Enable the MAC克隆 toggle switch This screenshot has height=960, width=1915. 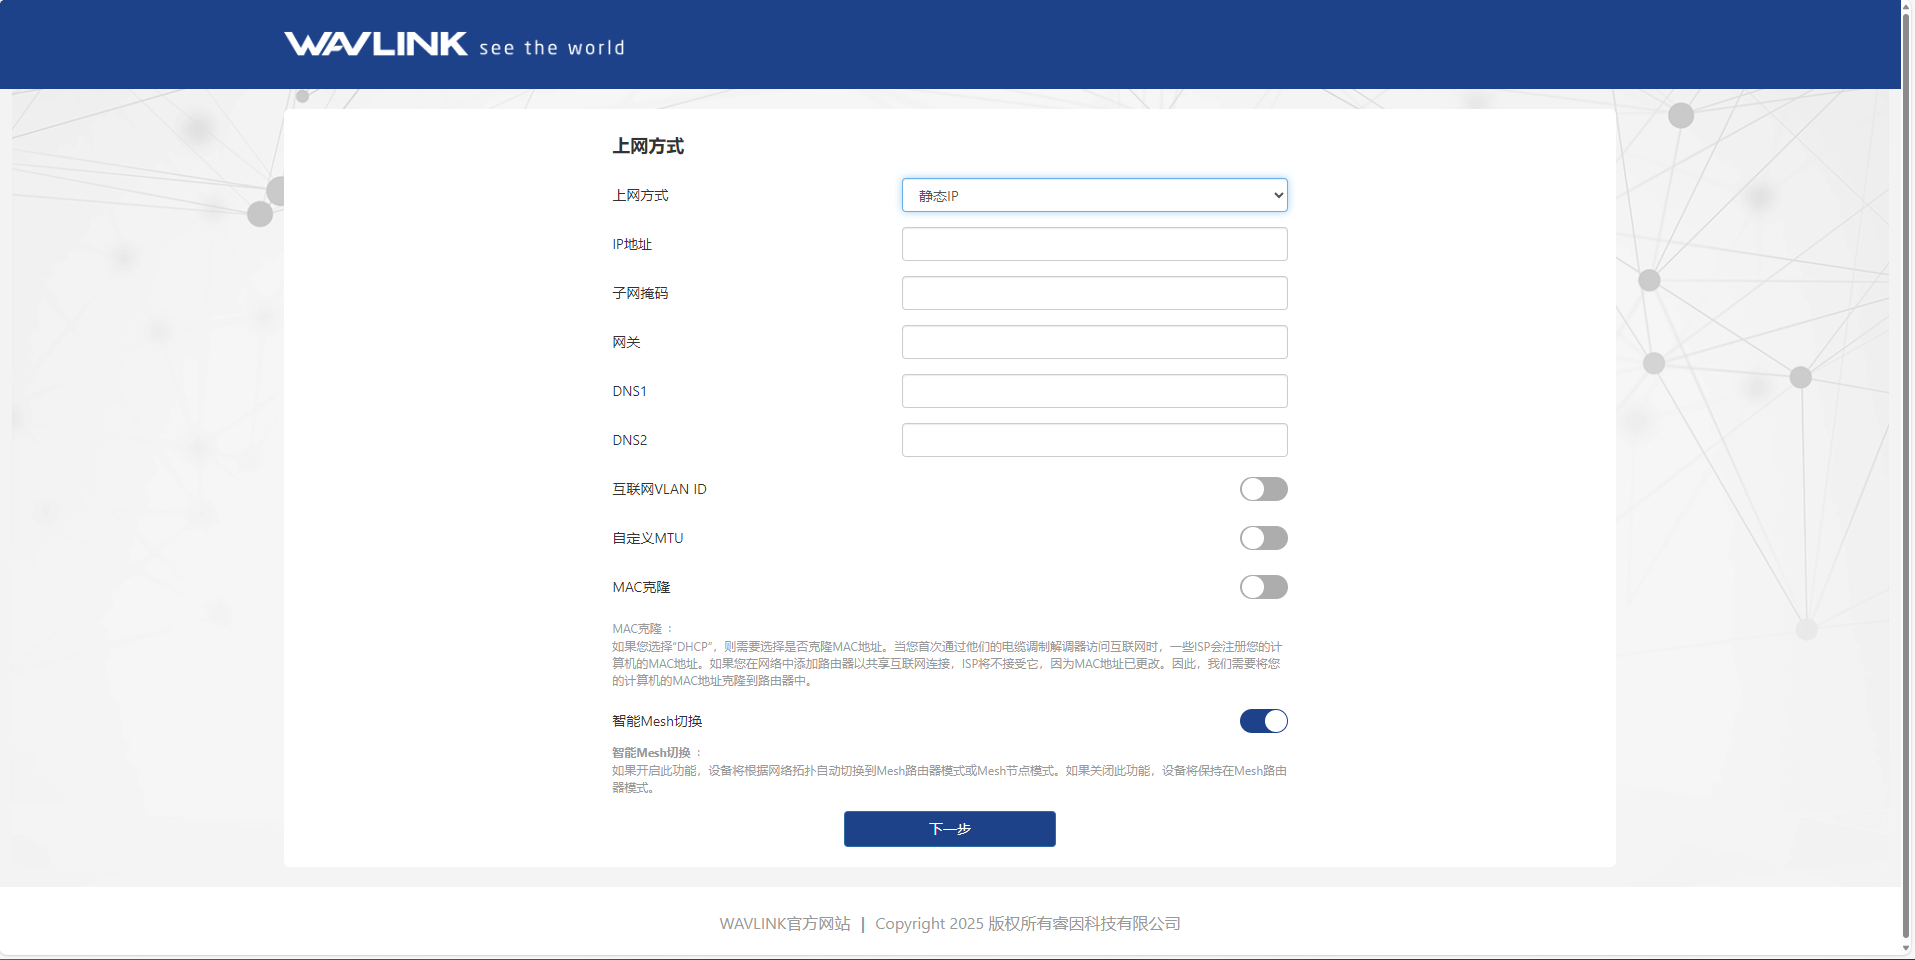click(1263, 587)
